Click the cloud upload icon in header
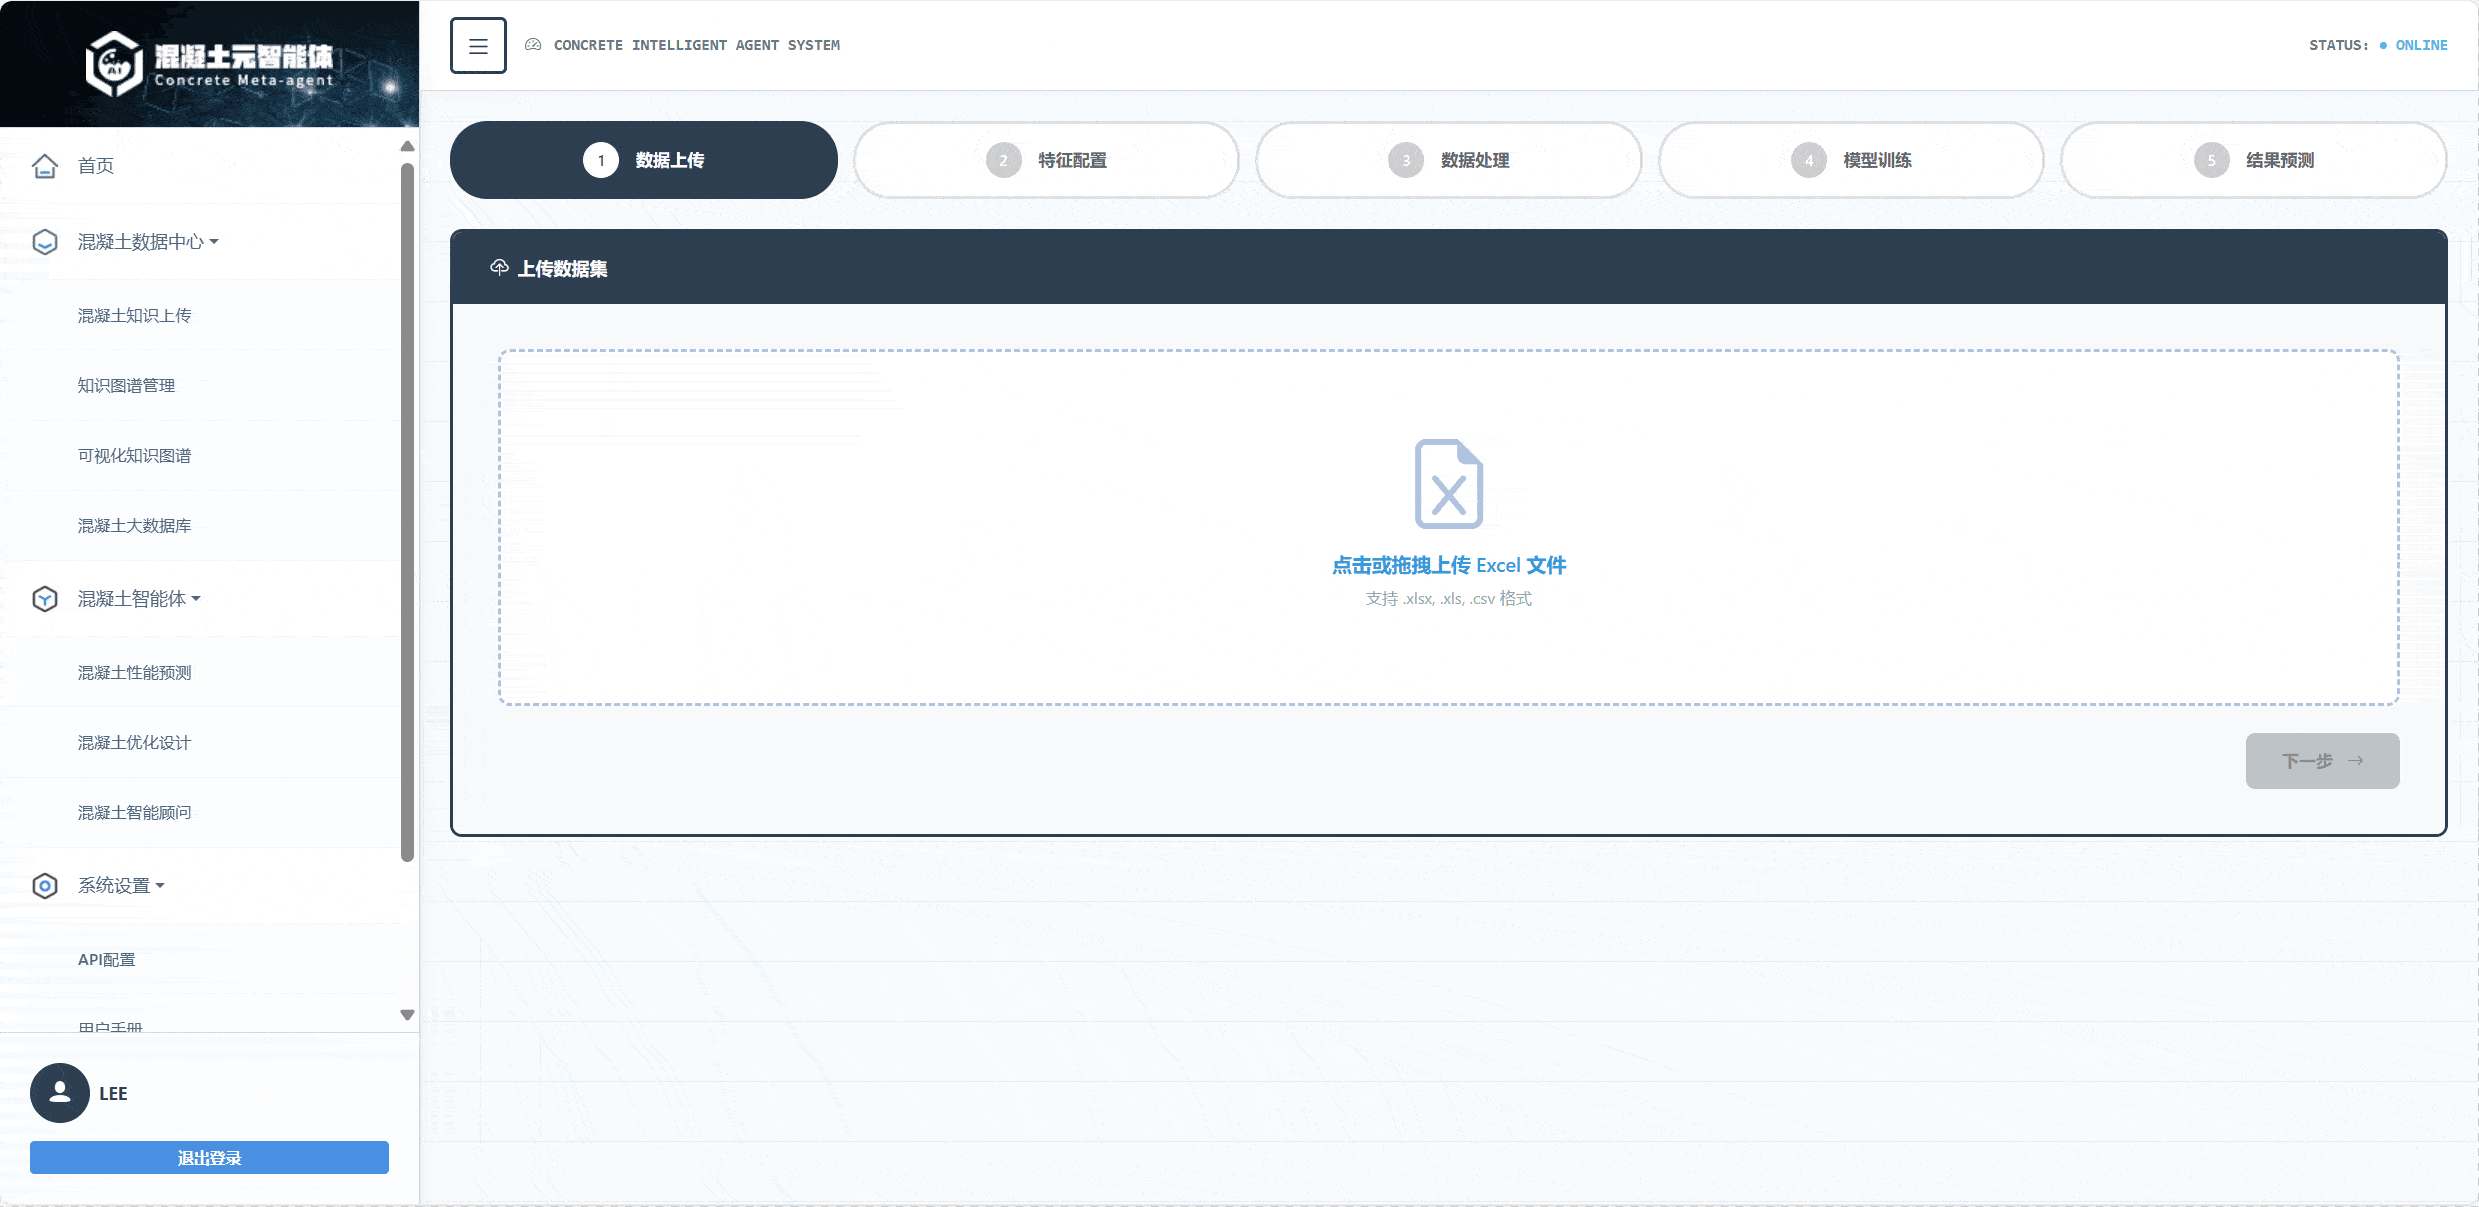This screenshot has height=1207, width=2479. click(499, 267)
